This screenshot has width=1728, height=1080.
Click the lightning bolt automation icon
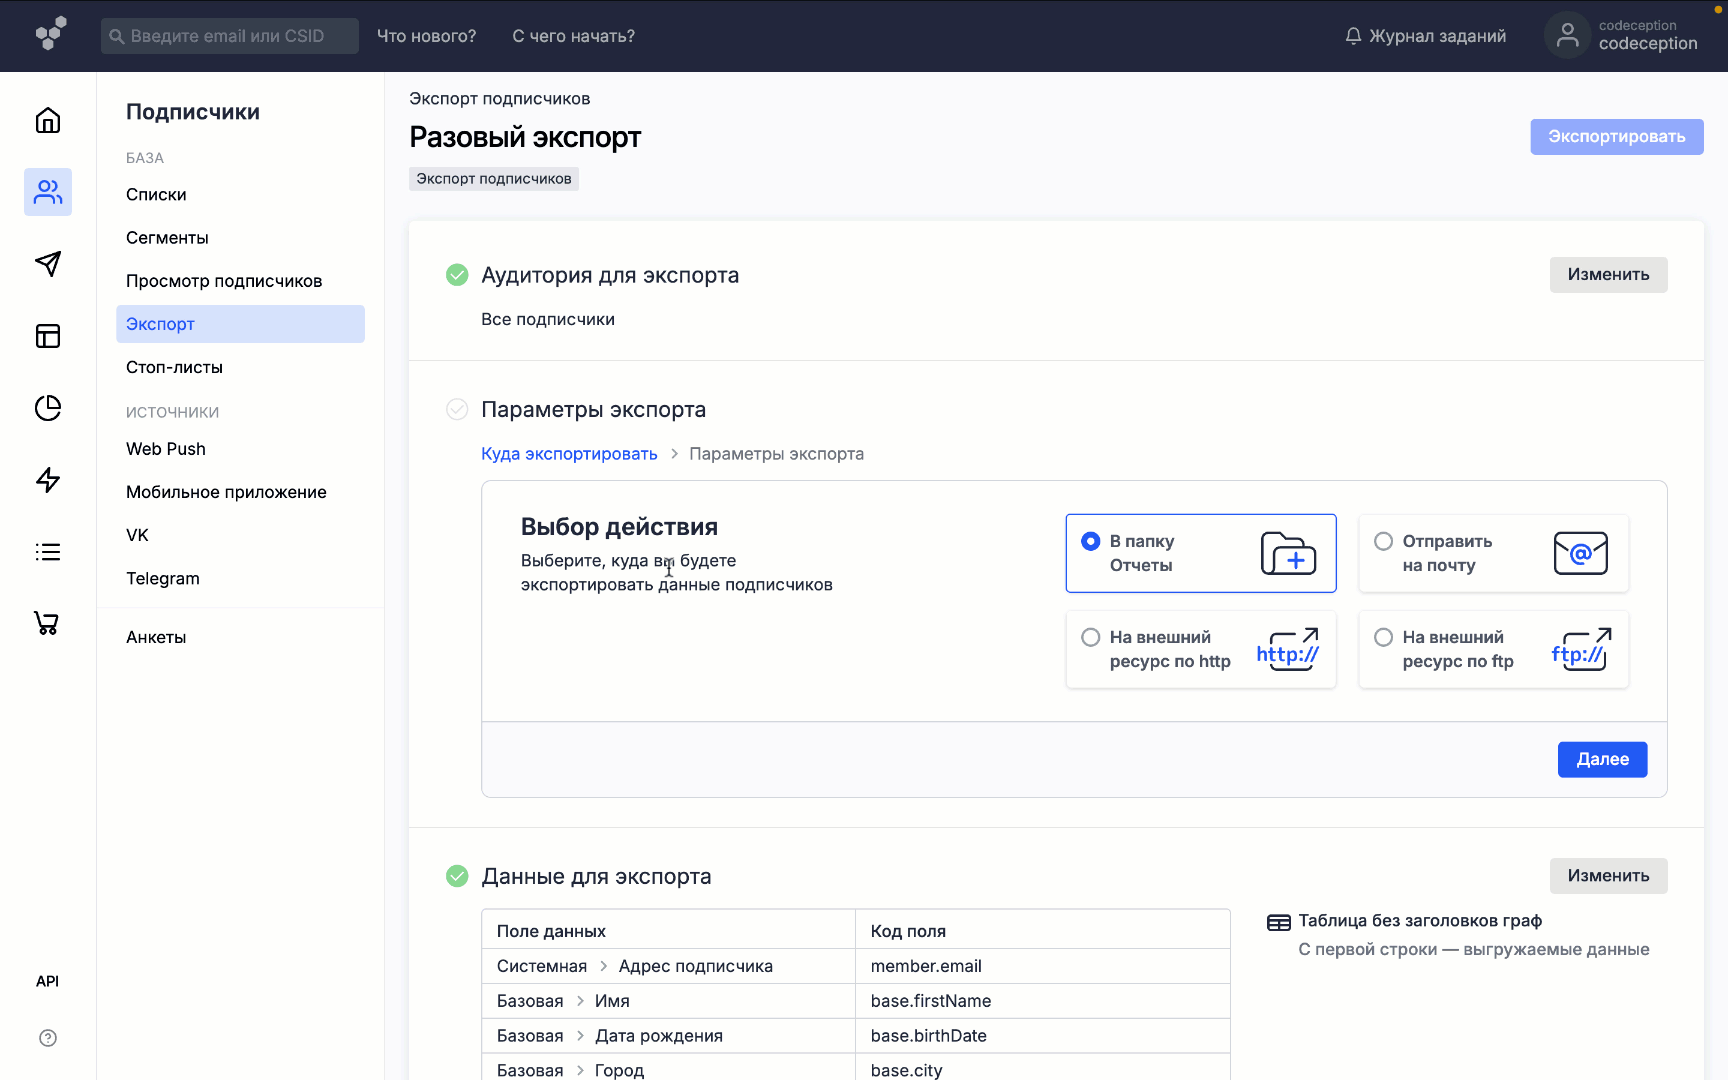click(48, 480)
